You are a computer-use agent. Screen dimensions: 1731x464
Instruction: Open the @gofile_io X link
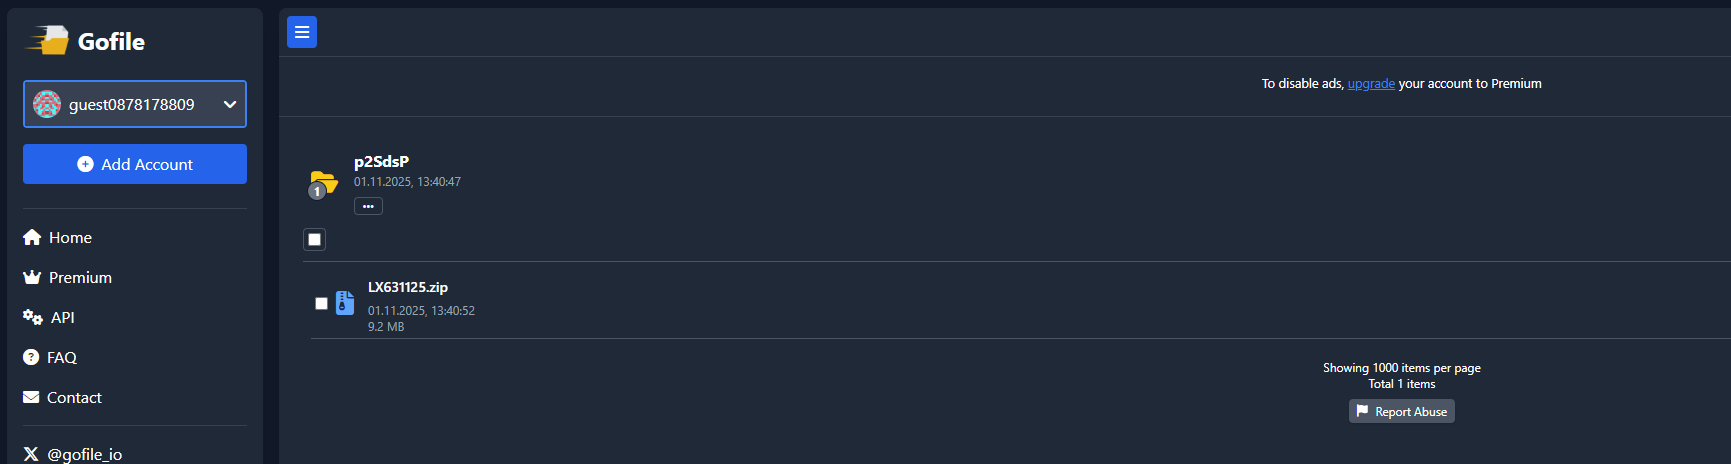coord(73,454)
